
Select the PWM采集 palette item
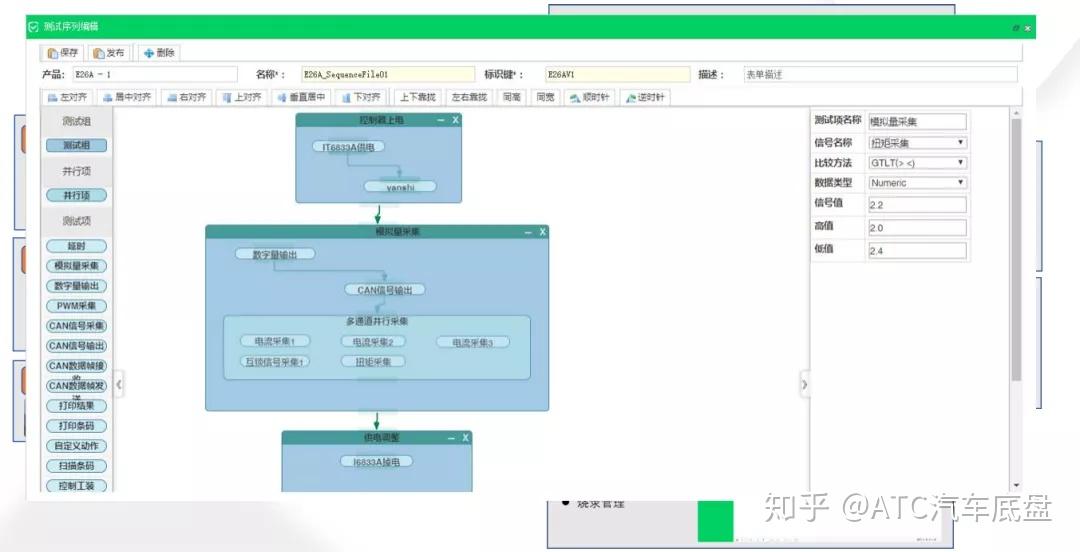click(76, 306)
